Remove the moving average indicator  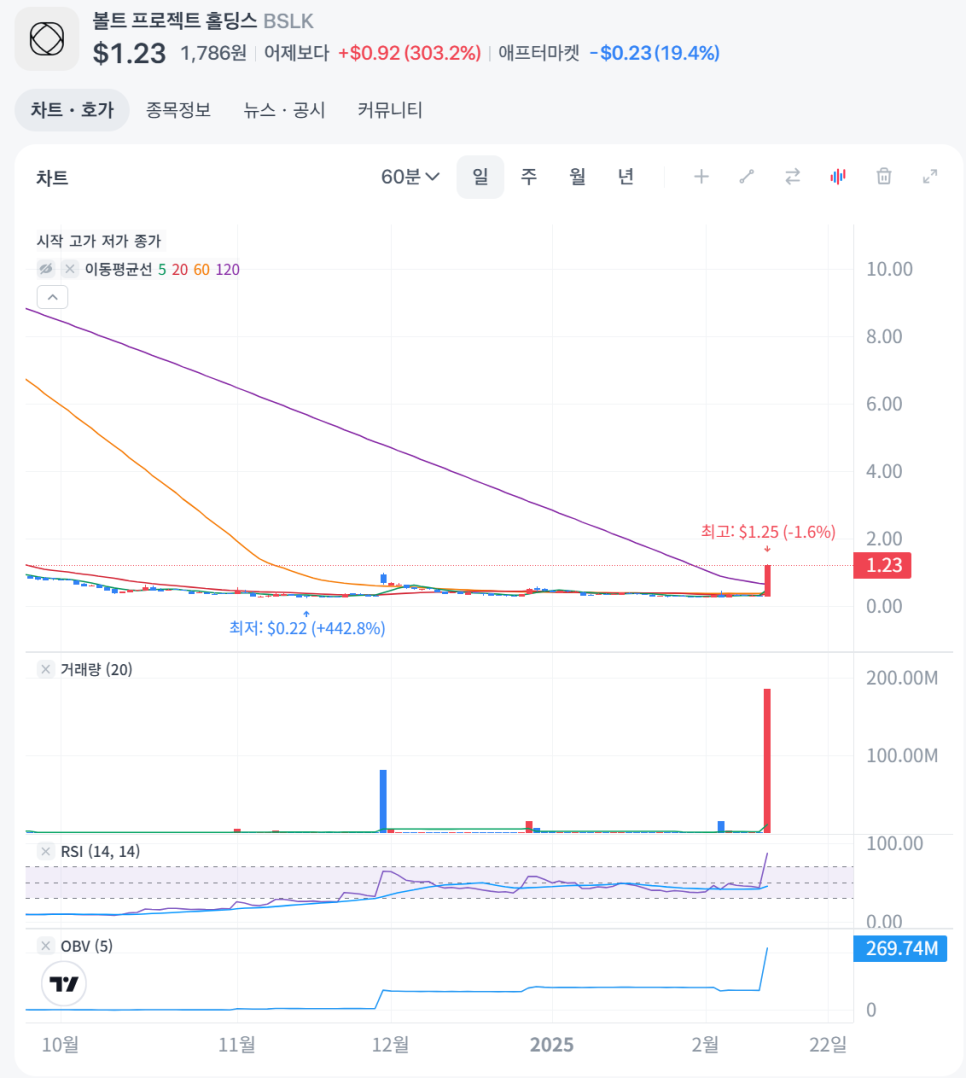tap(69, 269)
